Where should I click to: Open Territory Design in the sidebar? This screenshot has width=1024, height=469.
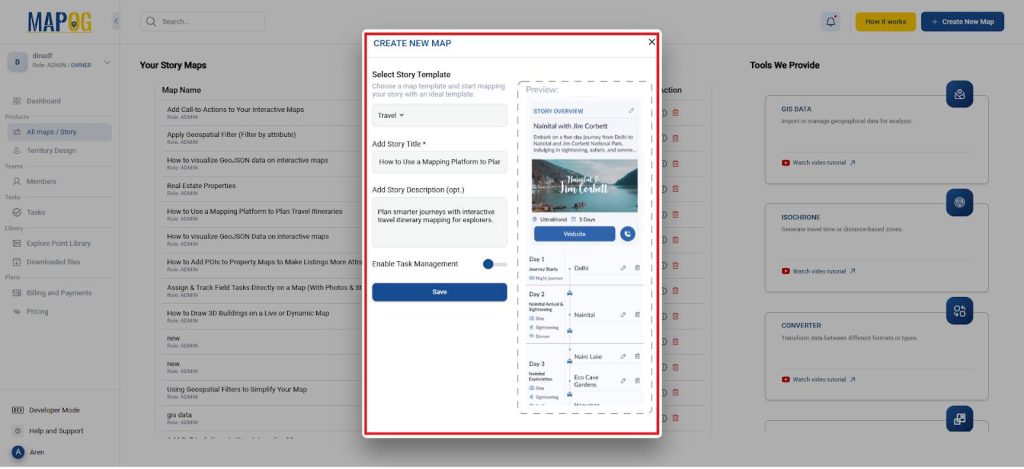51,150
